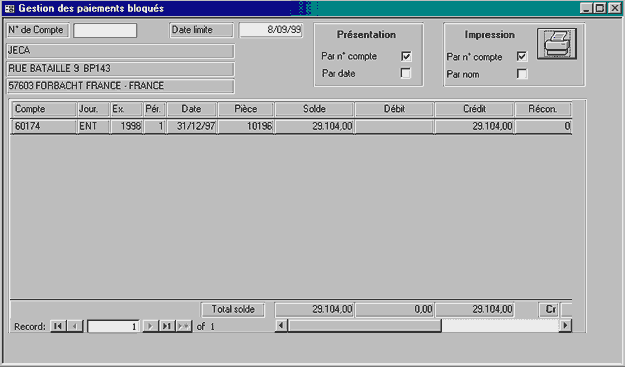Click the 'Ex.' column header
625x367 pixels.
click(126, 109)
